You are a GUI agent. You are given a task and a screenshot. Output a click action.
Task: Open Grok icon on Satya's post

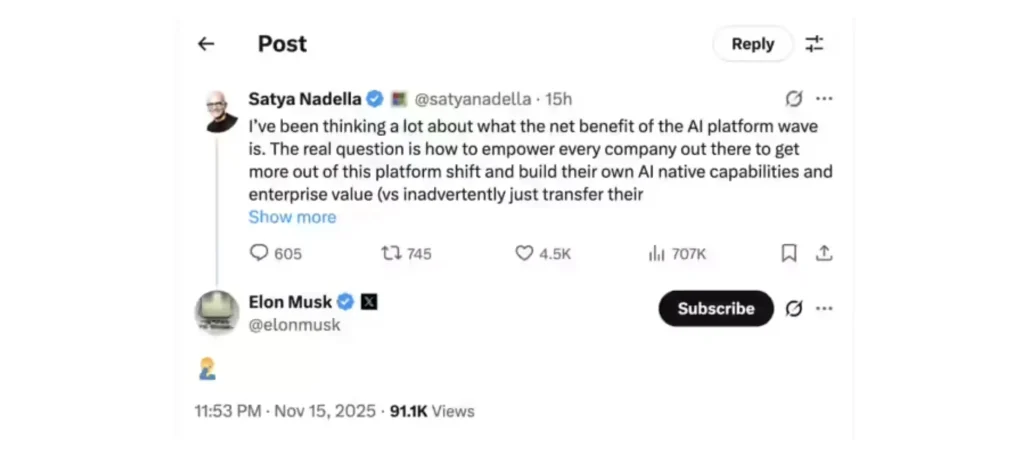coord(794,99)
